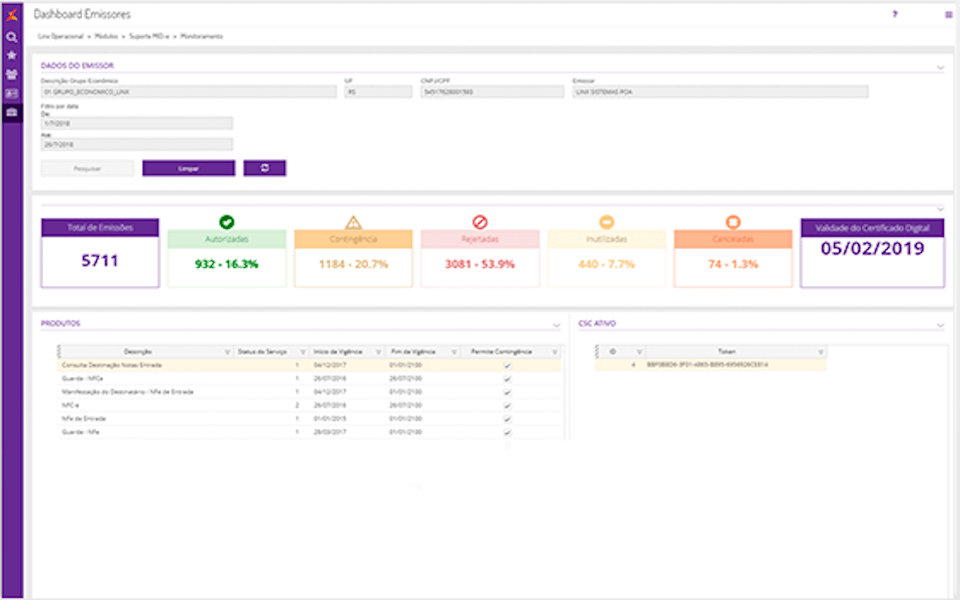Open the ID card icon in sidebar

(x=12, y=94)
